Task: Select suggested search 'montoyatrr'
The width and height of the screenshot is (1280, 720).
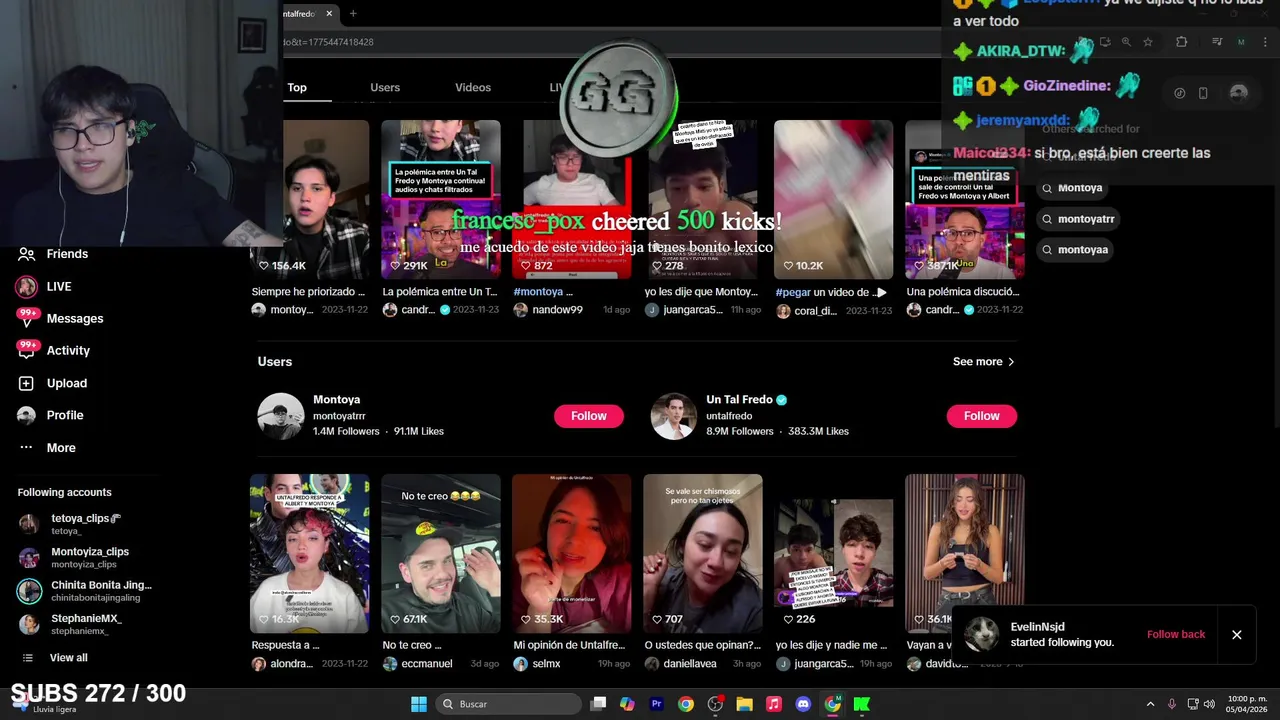Action: 1078,219
